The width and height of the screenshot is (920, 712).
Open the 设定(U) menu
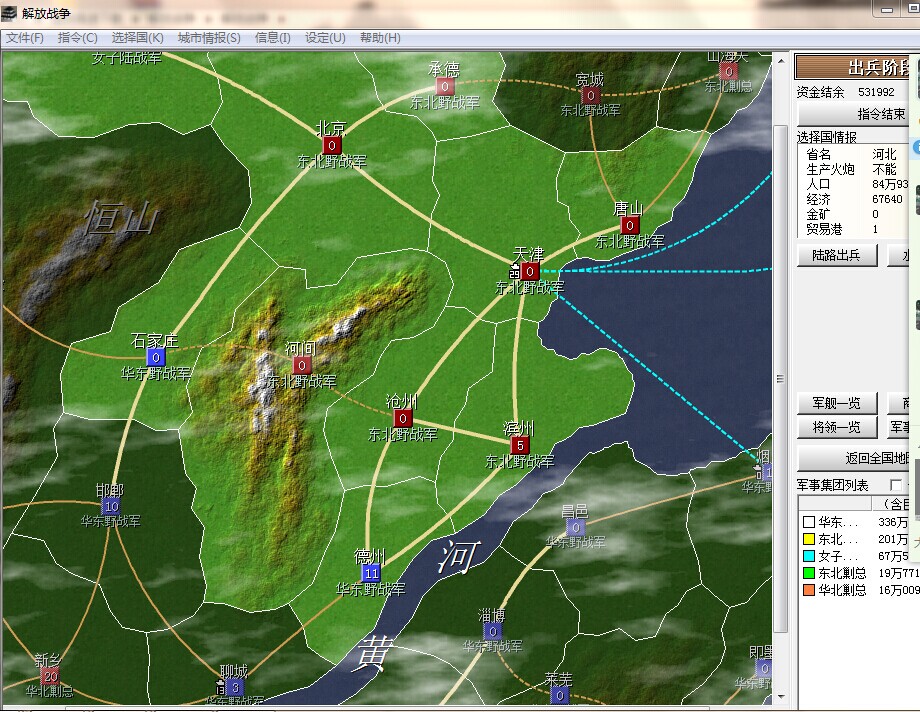(325, 38)
